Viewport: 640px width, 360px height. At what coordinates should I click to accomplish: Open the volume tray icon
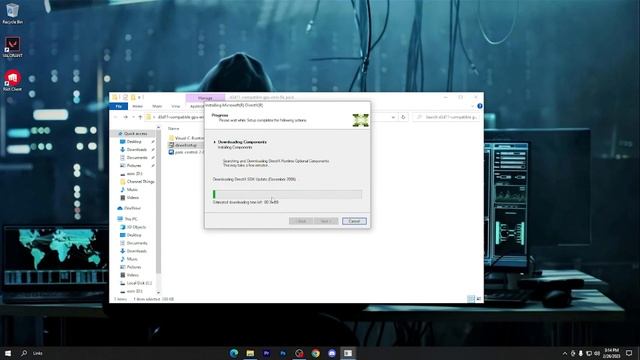[597, 353]
